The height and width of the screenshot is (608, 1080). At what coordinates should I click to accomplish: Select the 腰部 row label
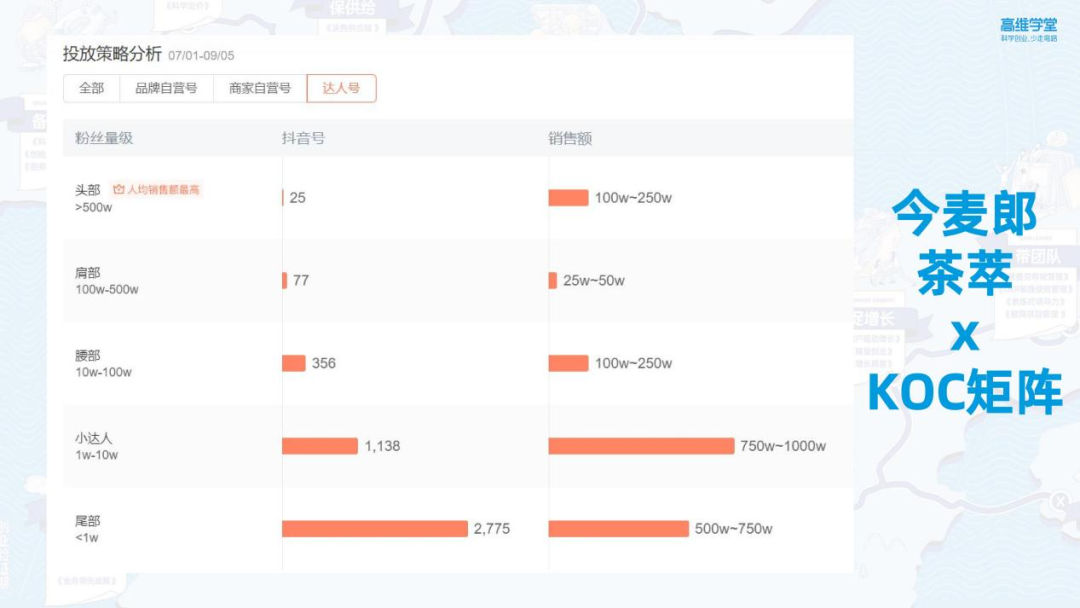point(87,355)
